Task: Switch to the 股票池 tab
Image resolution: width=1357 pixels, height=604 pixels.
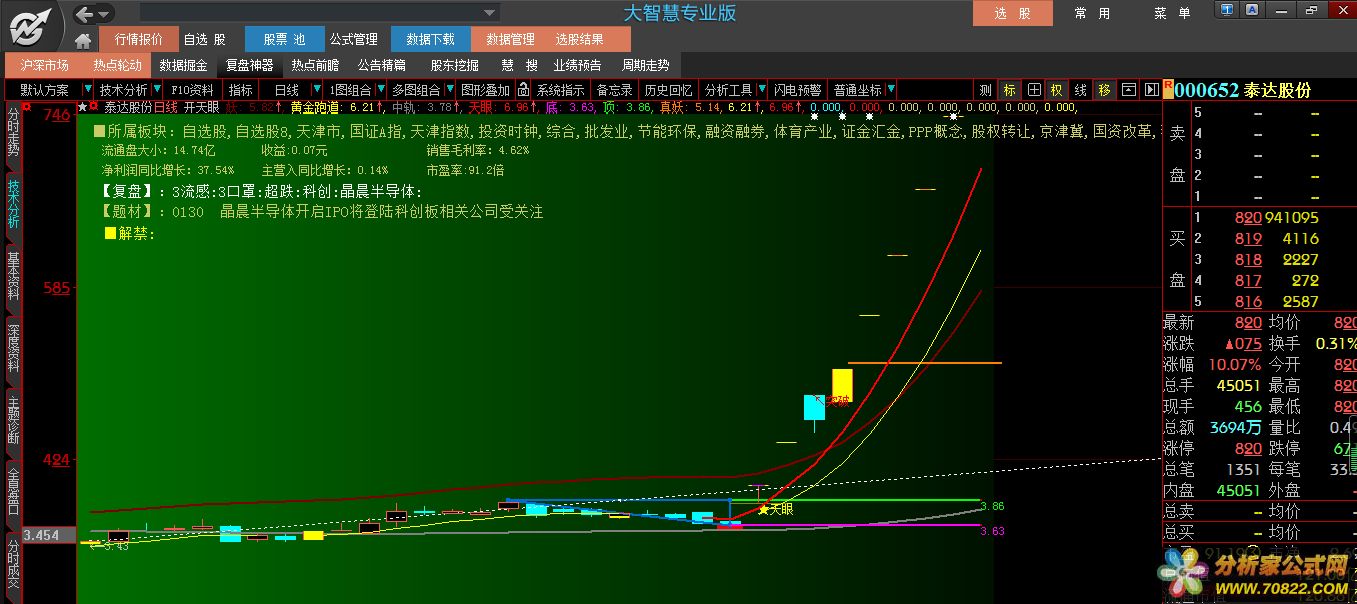Action: pyautogui.click(x=284, y=39)
